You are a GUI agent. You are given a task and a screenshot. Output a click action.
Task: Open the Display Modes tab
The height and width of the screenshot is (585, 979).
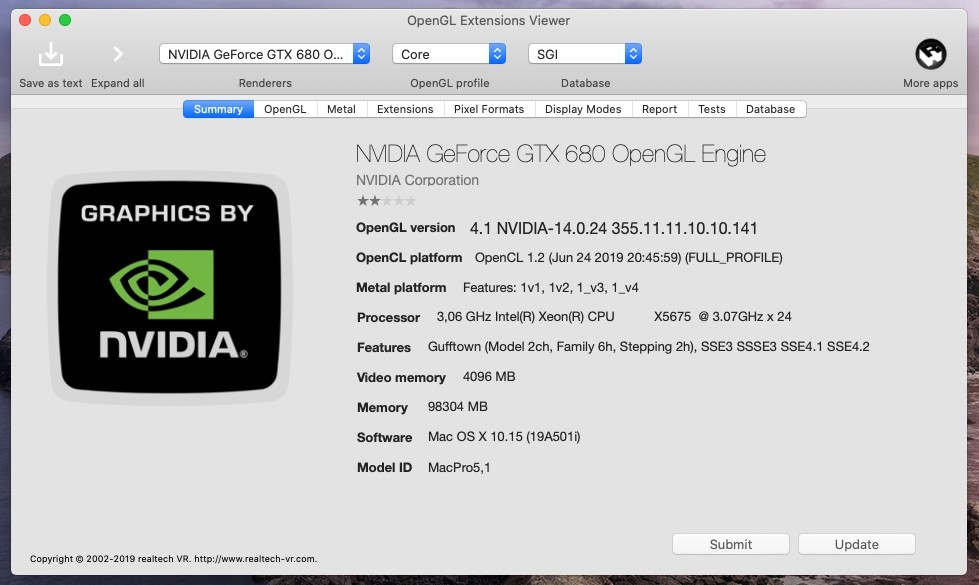583,109
